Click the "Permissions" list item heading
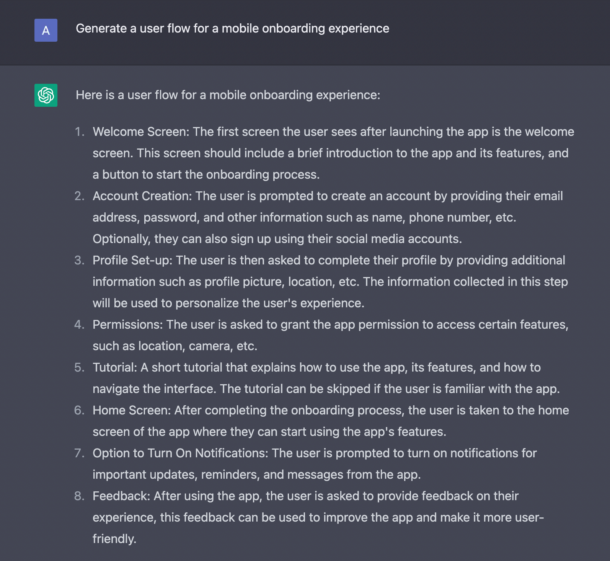Image resolution: width=610 pixels, height=561 pixels. pos(128,327)
